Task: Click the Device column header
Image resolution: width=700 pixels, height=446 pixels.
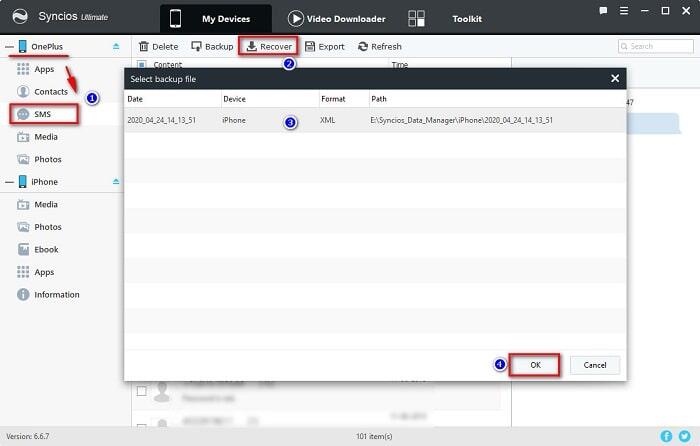Action: click(x=234, y=99)
